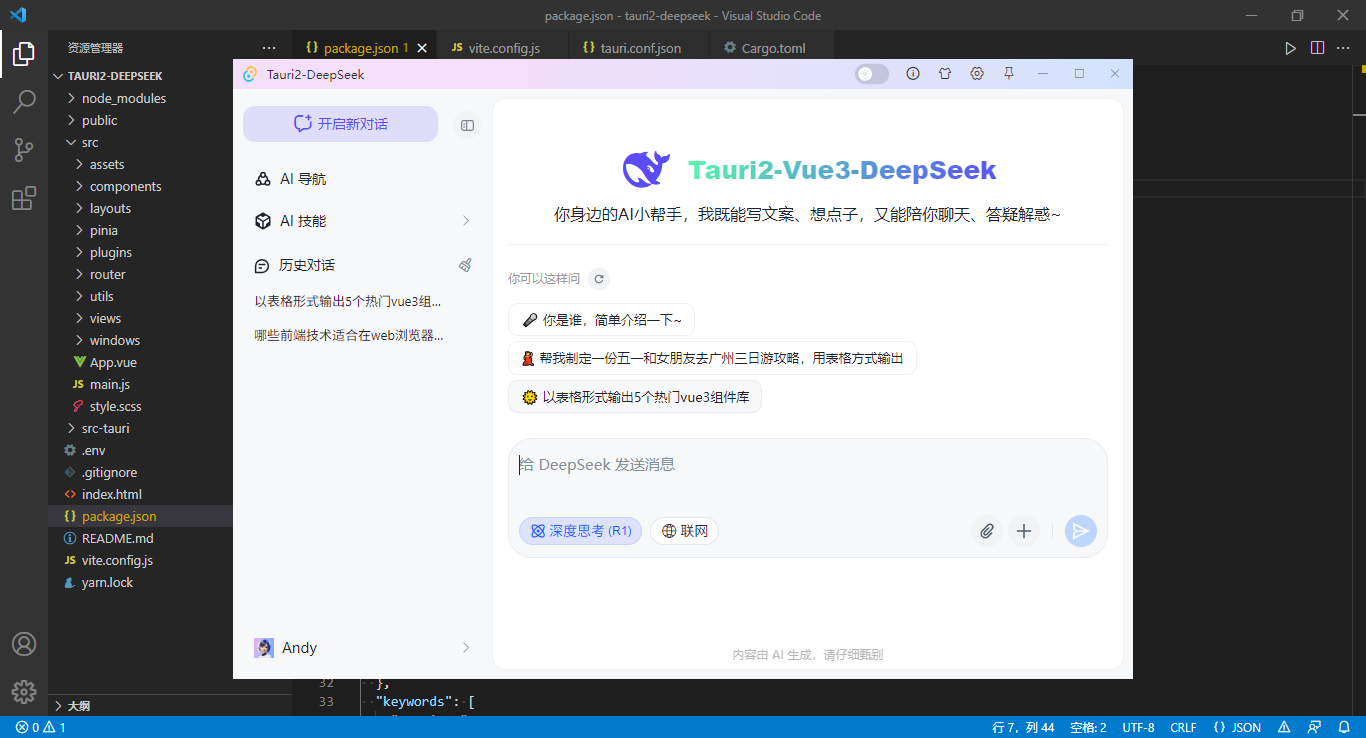Open the Andy user profile chevron

466,648
